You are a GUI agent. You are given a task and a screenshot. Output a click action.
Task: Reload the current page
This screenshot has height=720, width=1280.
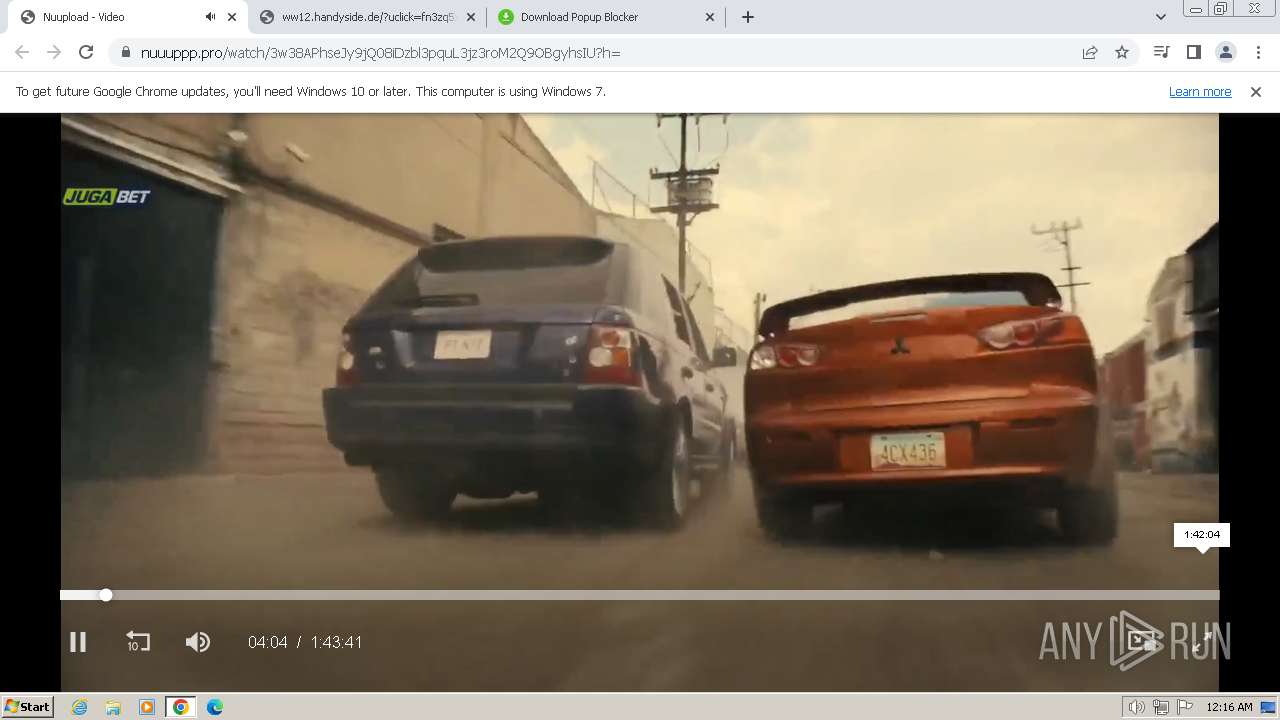pos(86,52)
